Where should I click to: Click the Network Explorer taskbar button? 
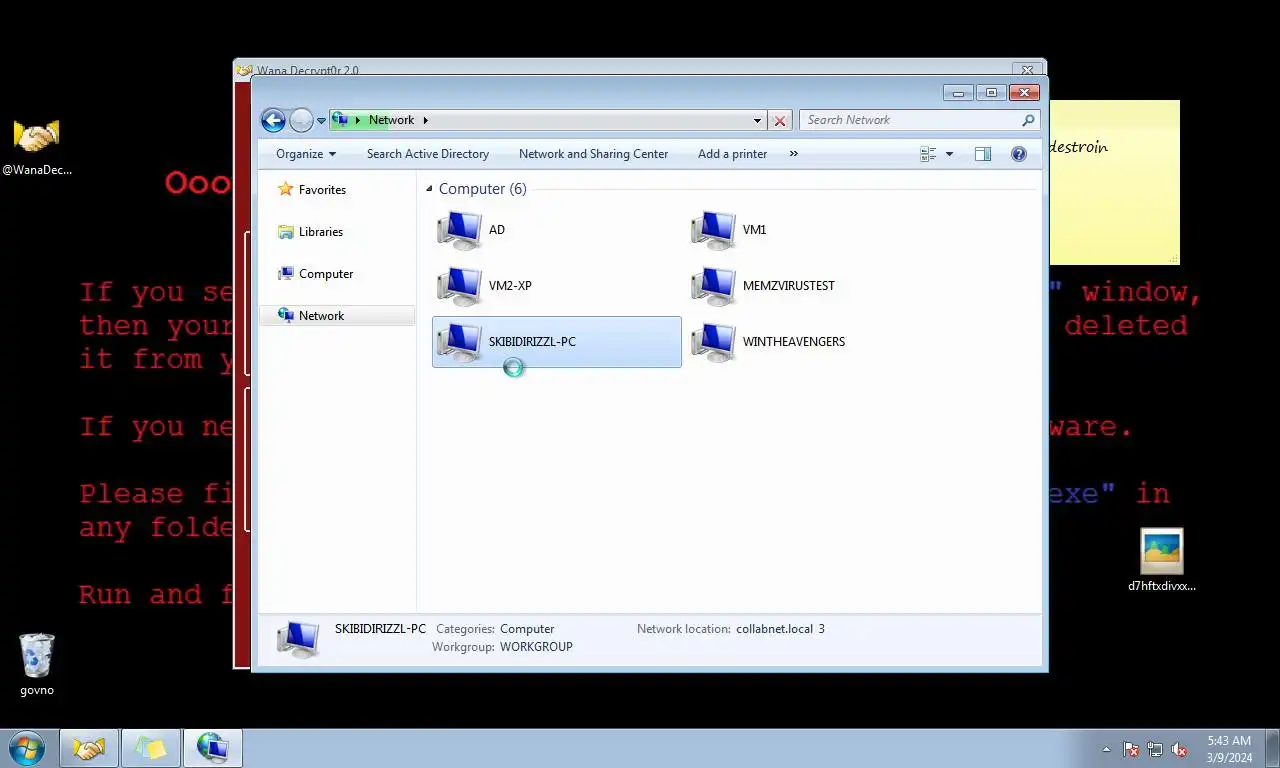click(212, 748)
